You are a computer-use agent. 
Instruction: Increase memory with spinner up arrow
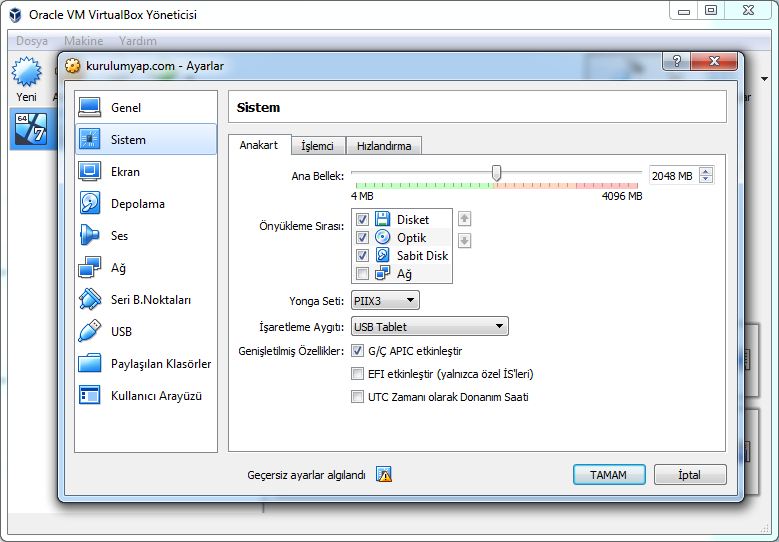coord(706,171)
